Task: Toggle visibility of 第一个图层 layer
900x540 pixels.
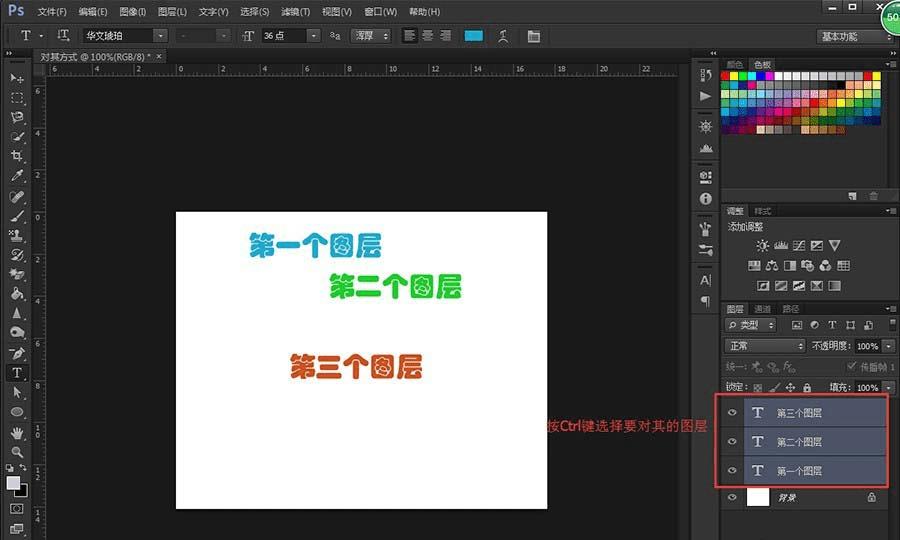Action: tap(732, 470)
